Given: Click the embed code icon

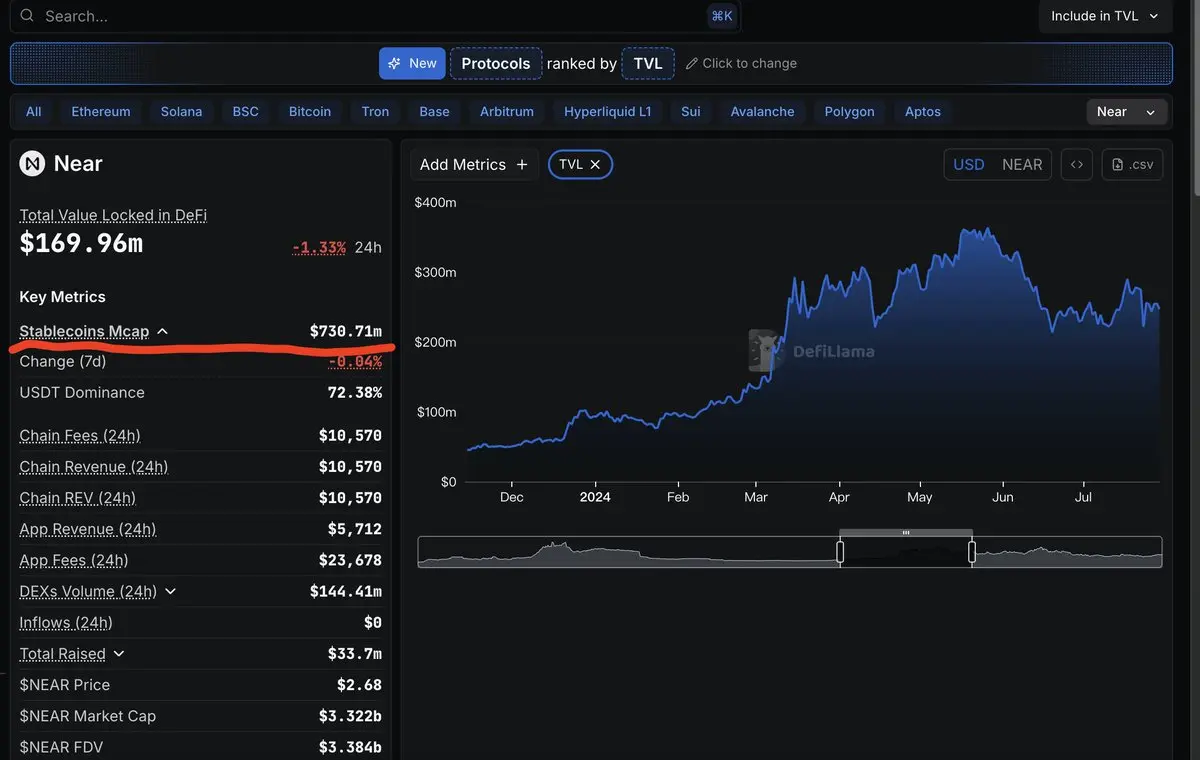Looking at the screenshot, I should pyautogui.click(x=1076, y=164).
